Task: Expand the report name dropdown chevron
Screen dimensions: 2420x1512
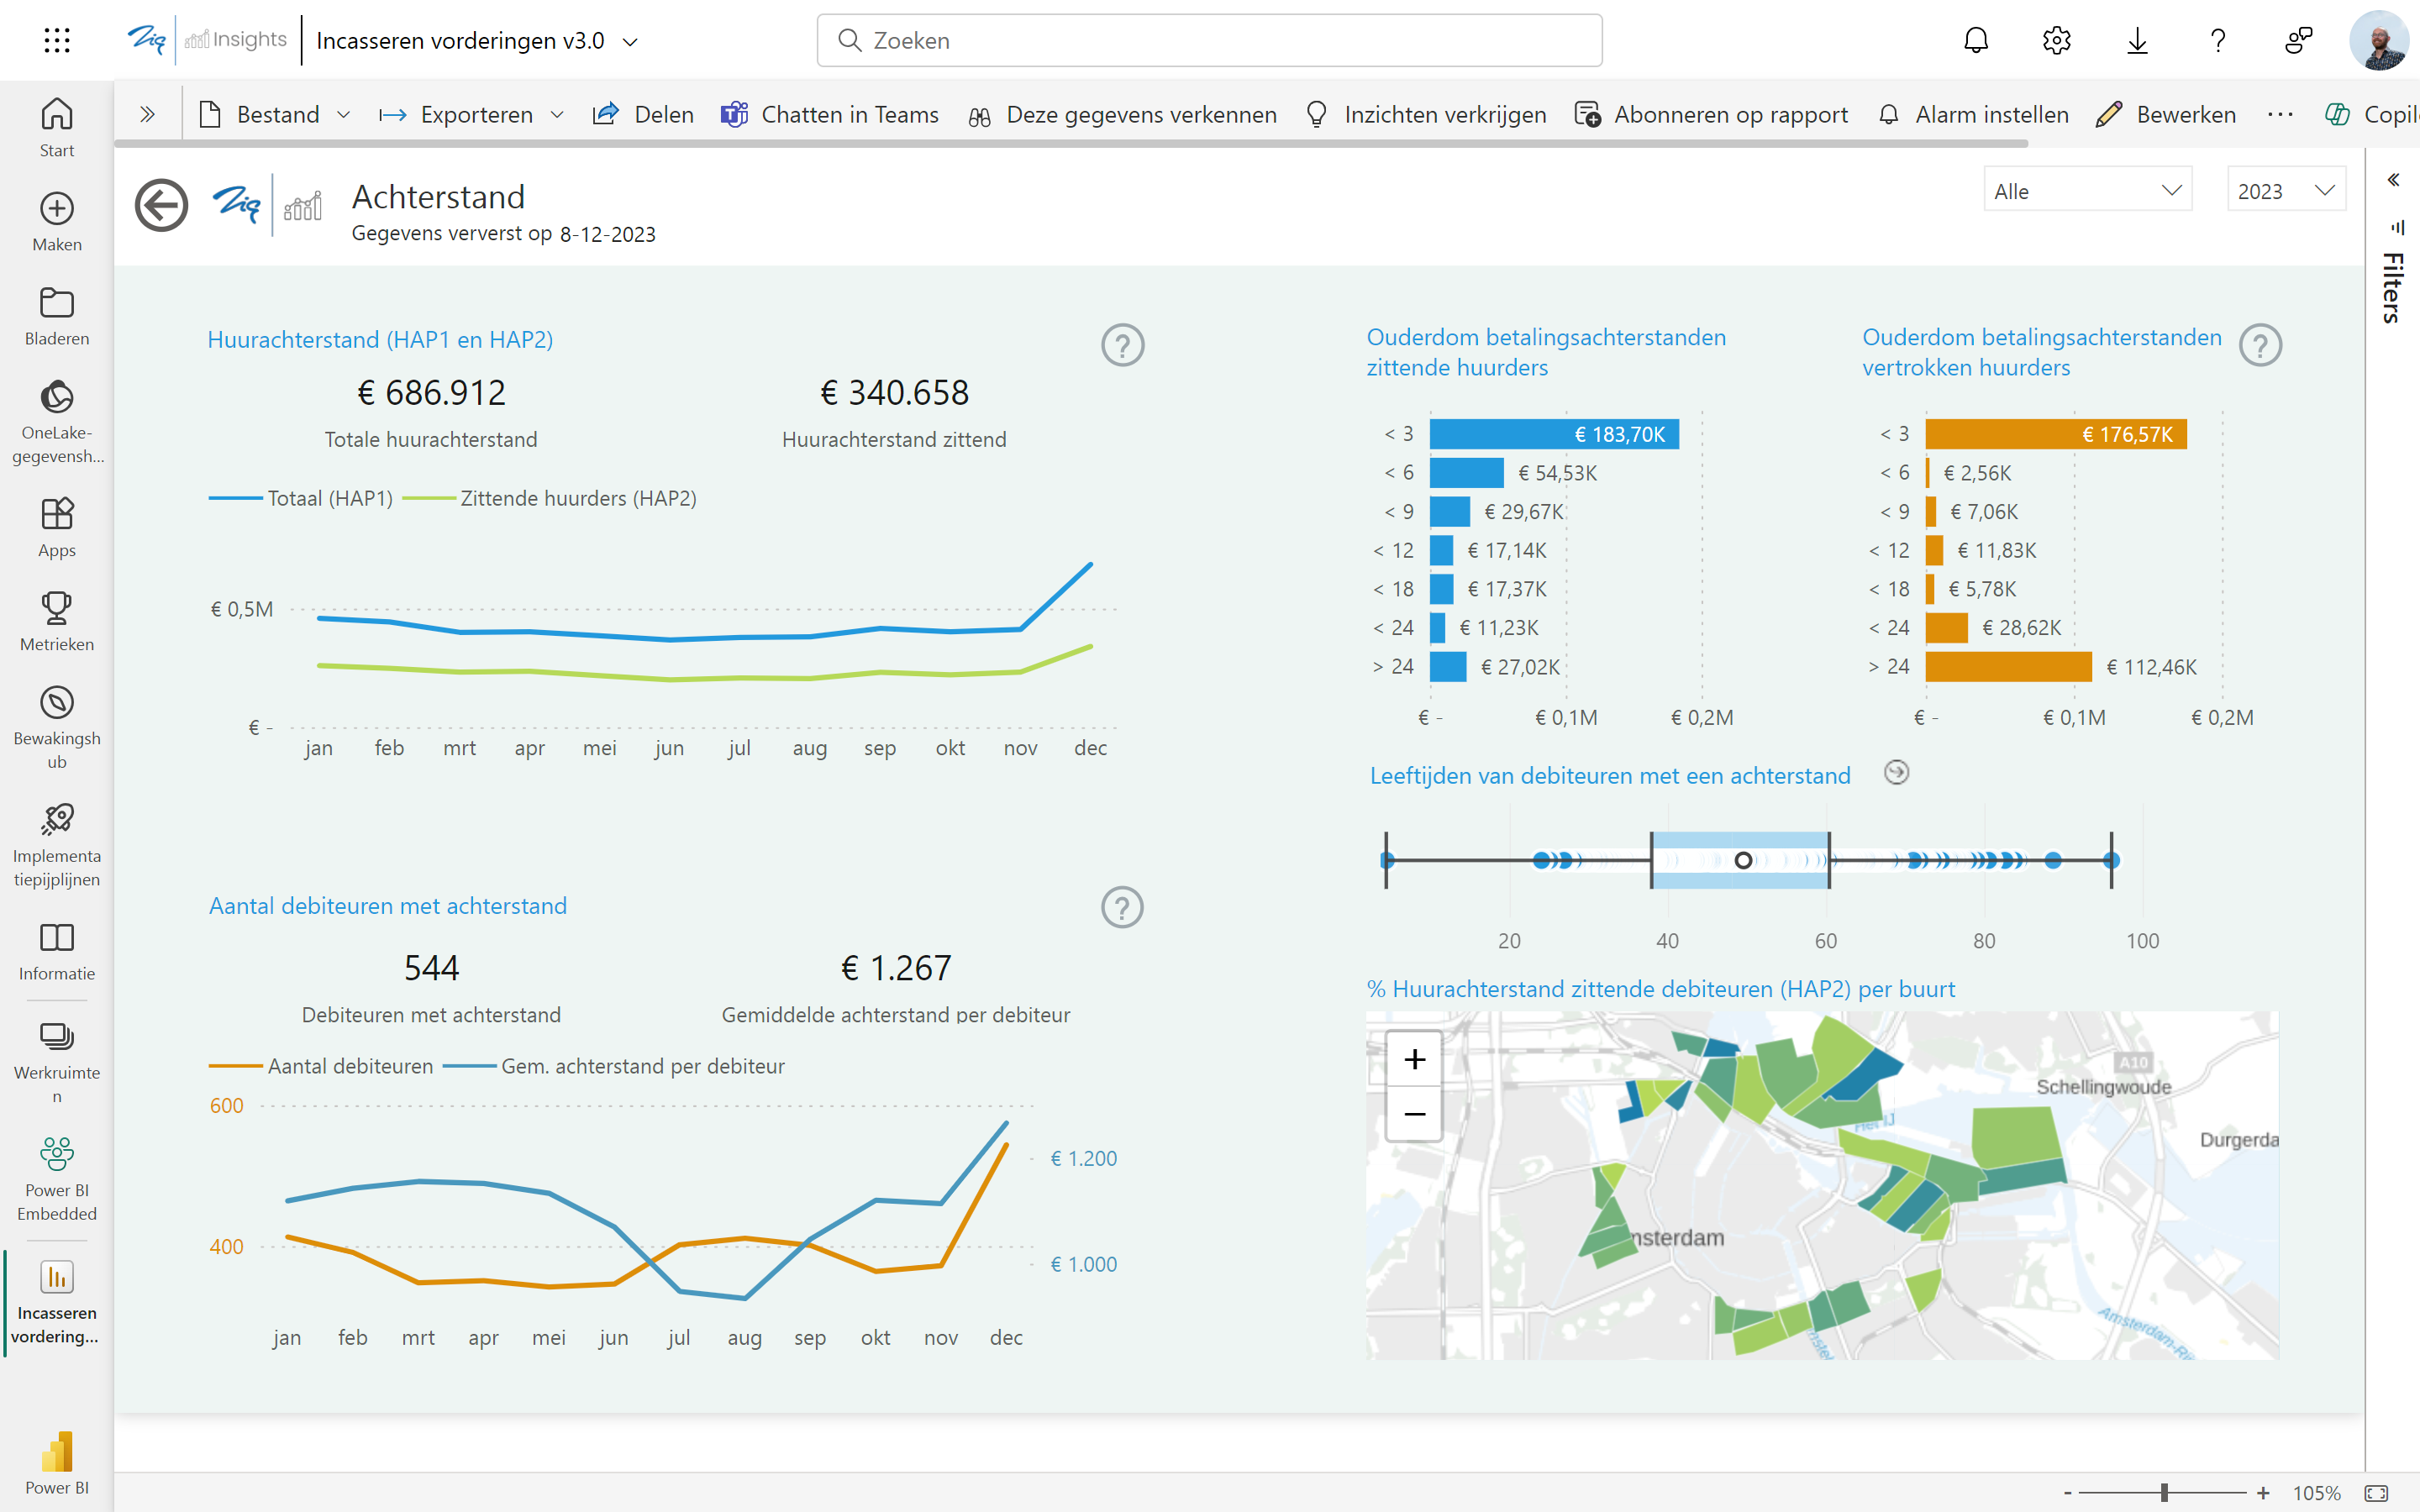Action: coord(630,41)
